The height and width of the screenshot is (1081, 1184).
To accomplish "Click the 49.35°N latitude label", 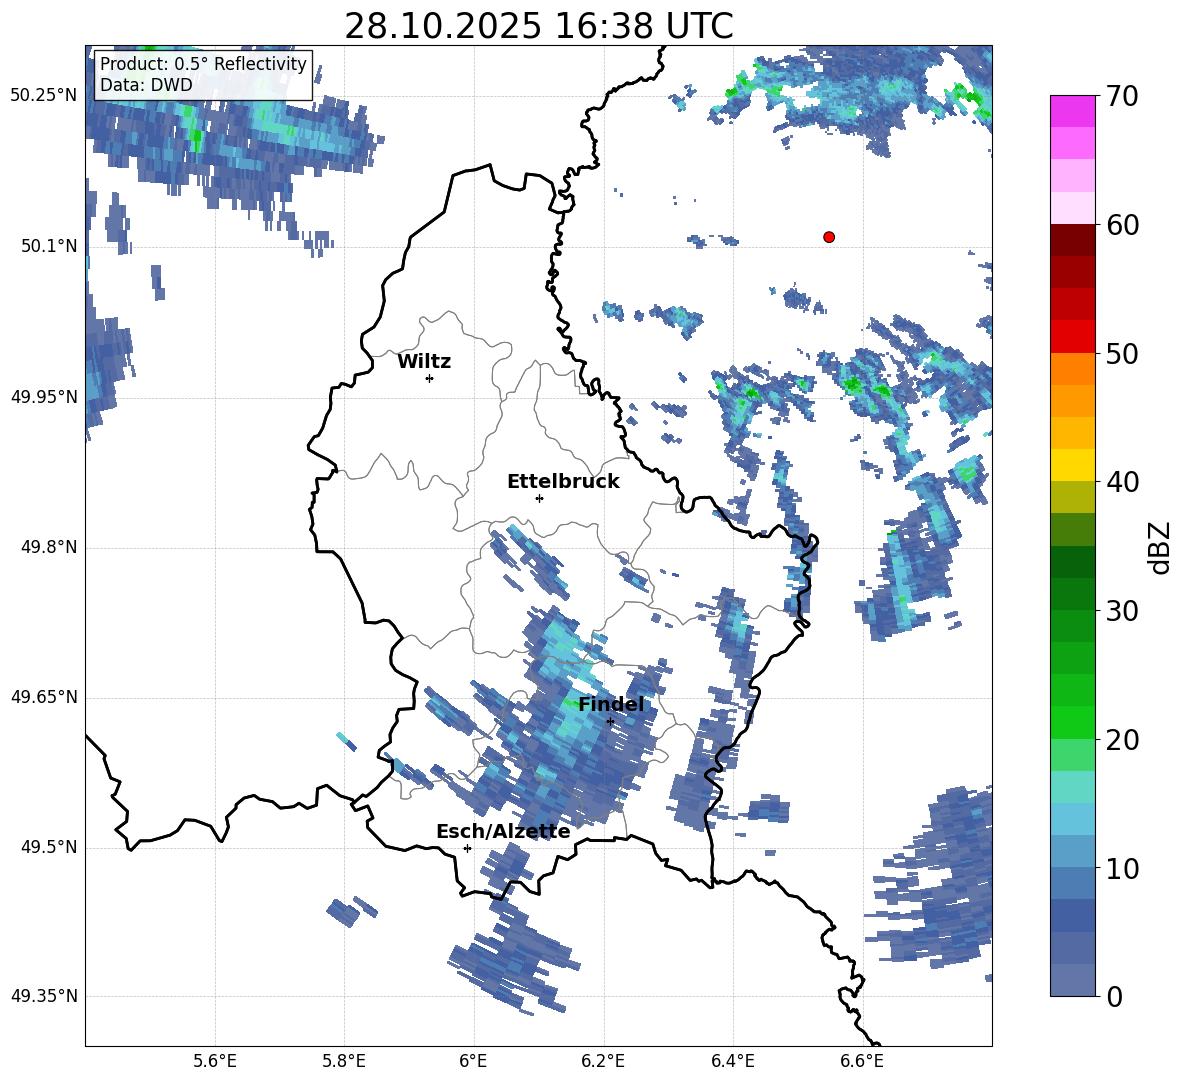I will pyautogui.click(x=44, y=996).
